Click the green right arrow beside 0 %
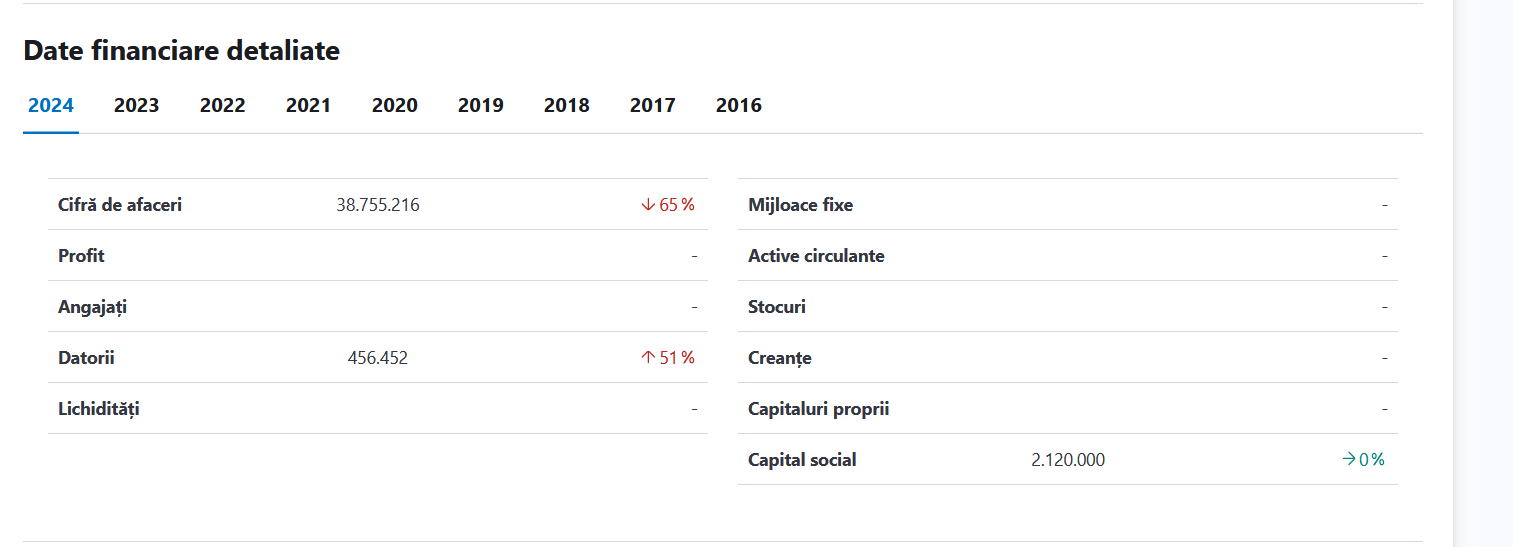This screenshot has height=547, width=1513. pos(1349,460)
